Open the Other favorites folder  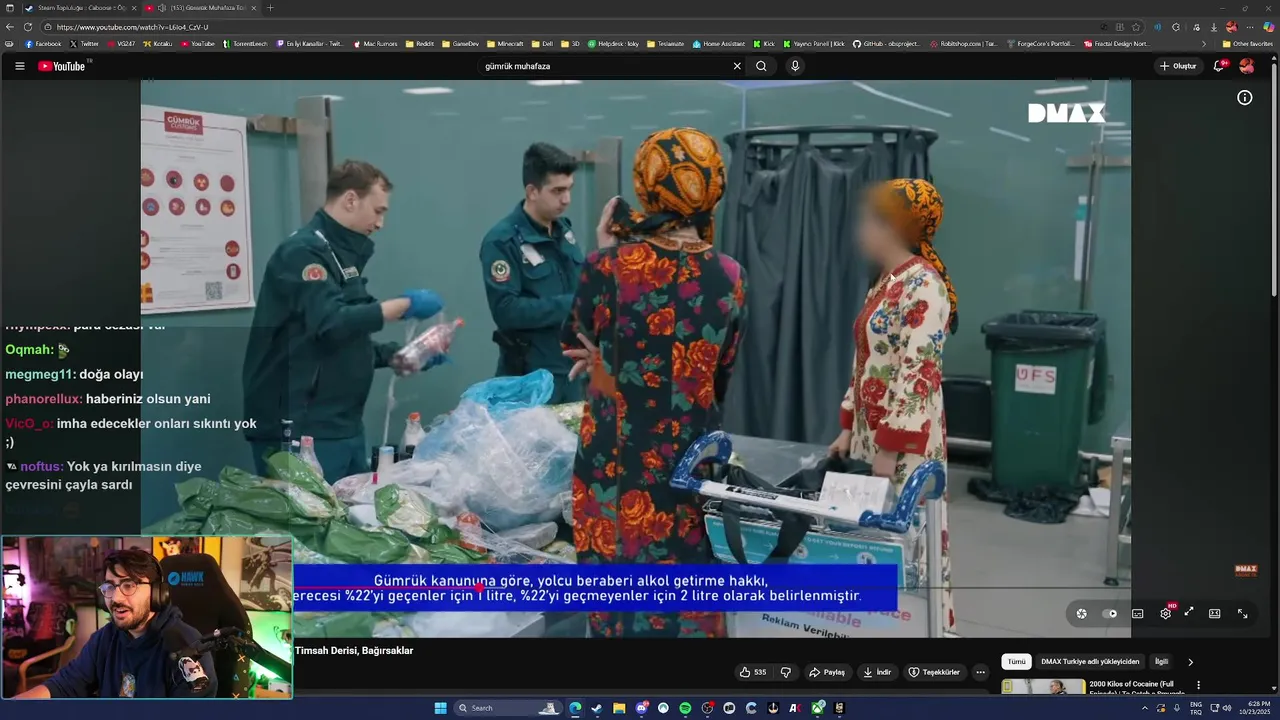(1247, 44)
